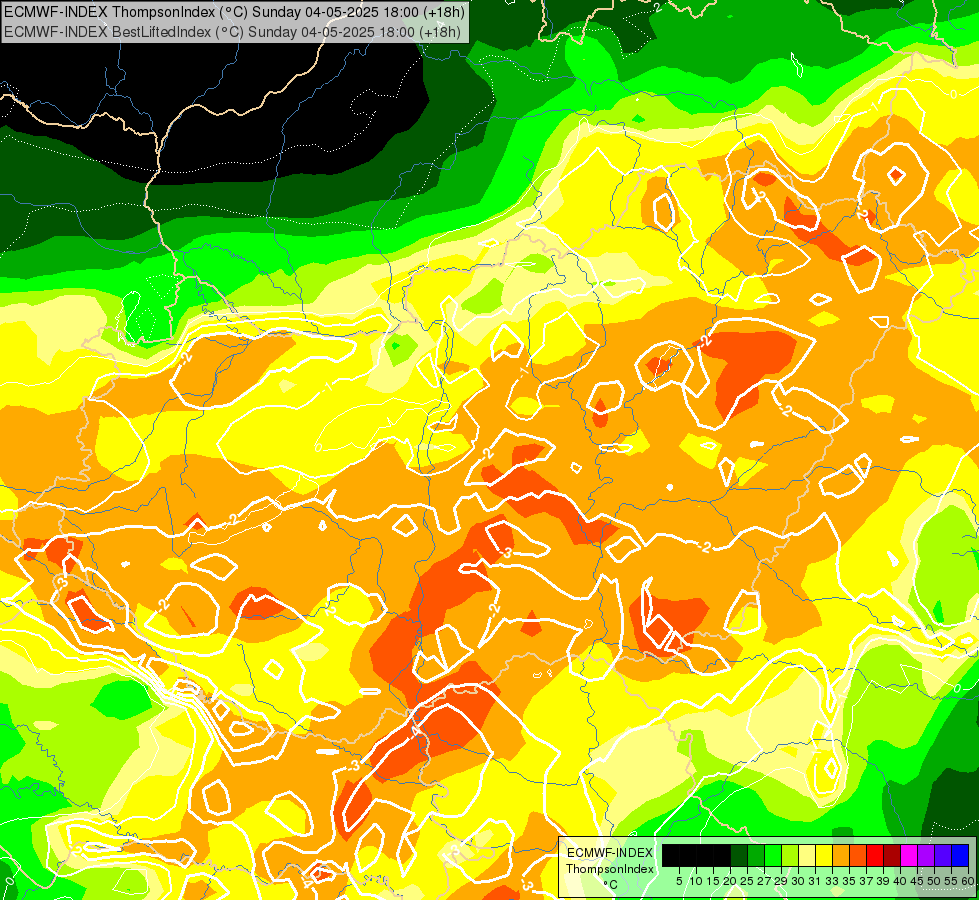Click the legend scale value '37'
The height and width of the screenshot is (900, 979).
tap(866, 881)
